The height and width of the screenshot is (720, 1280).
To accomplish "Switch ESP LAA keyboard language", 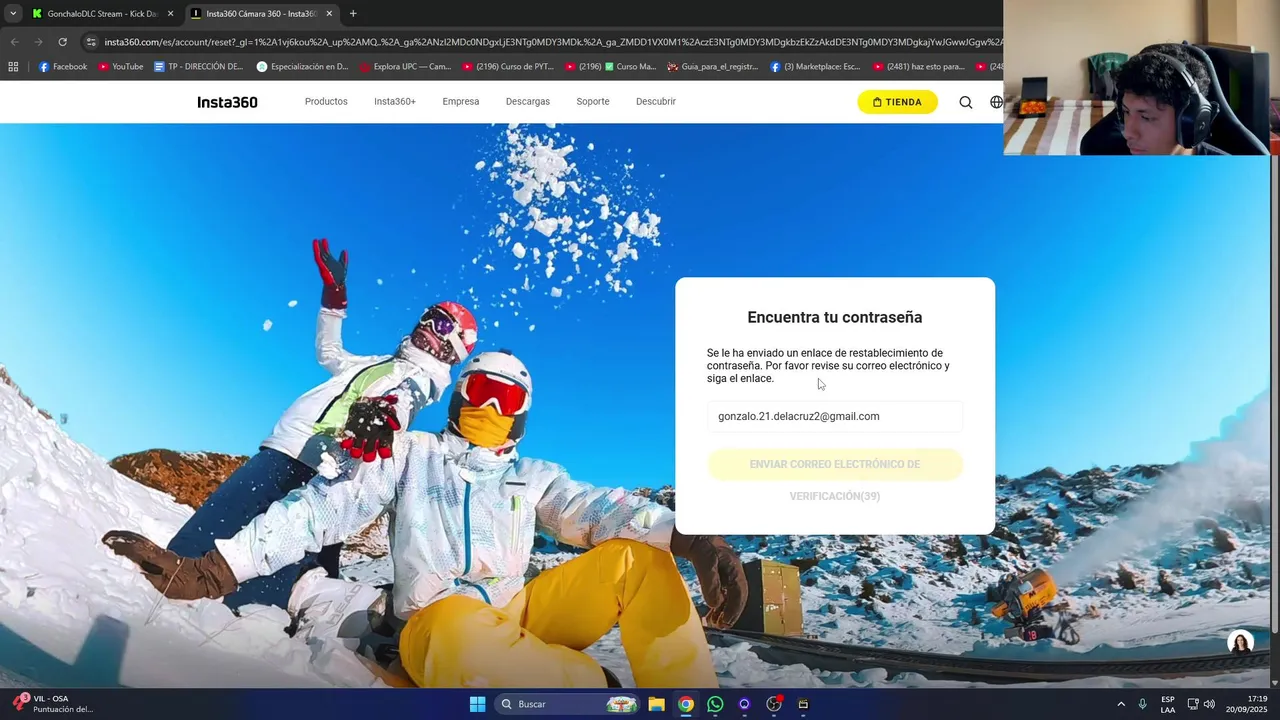I will [1168, 704].
